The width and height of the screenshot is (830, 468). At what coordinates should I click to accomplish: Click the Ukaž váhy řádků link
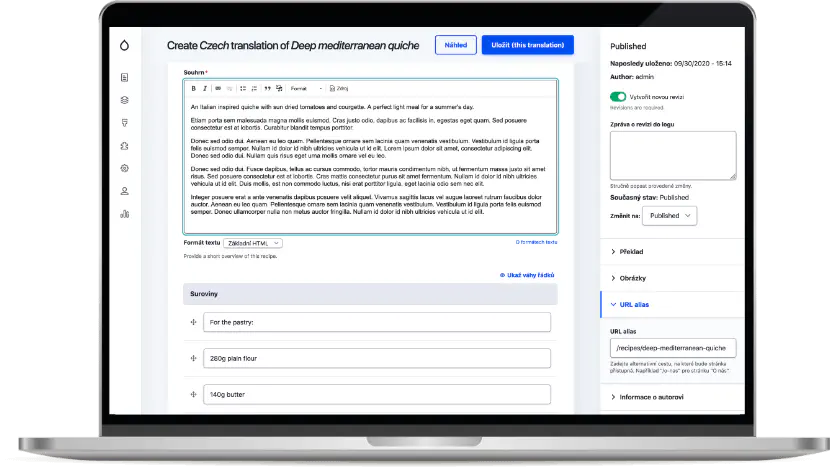[x=527, y=275]
